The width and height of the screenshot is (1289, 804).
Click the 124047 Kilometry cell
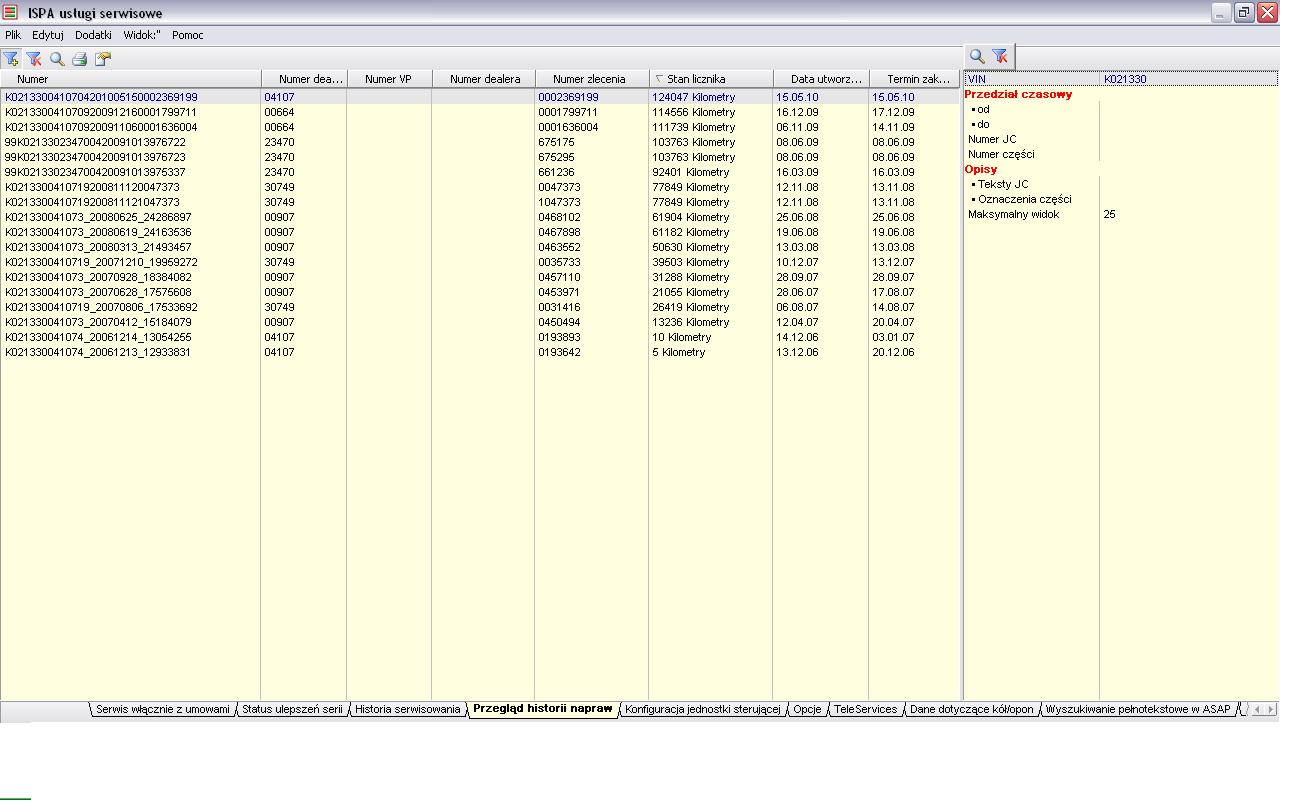(x=711, y=97)
